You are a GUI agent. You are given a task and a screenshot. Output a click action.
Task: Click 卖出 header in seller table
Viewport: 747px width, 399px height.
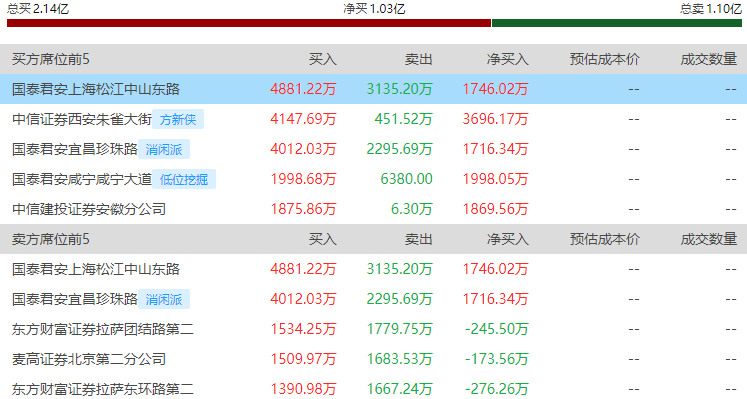click(419, 239)
